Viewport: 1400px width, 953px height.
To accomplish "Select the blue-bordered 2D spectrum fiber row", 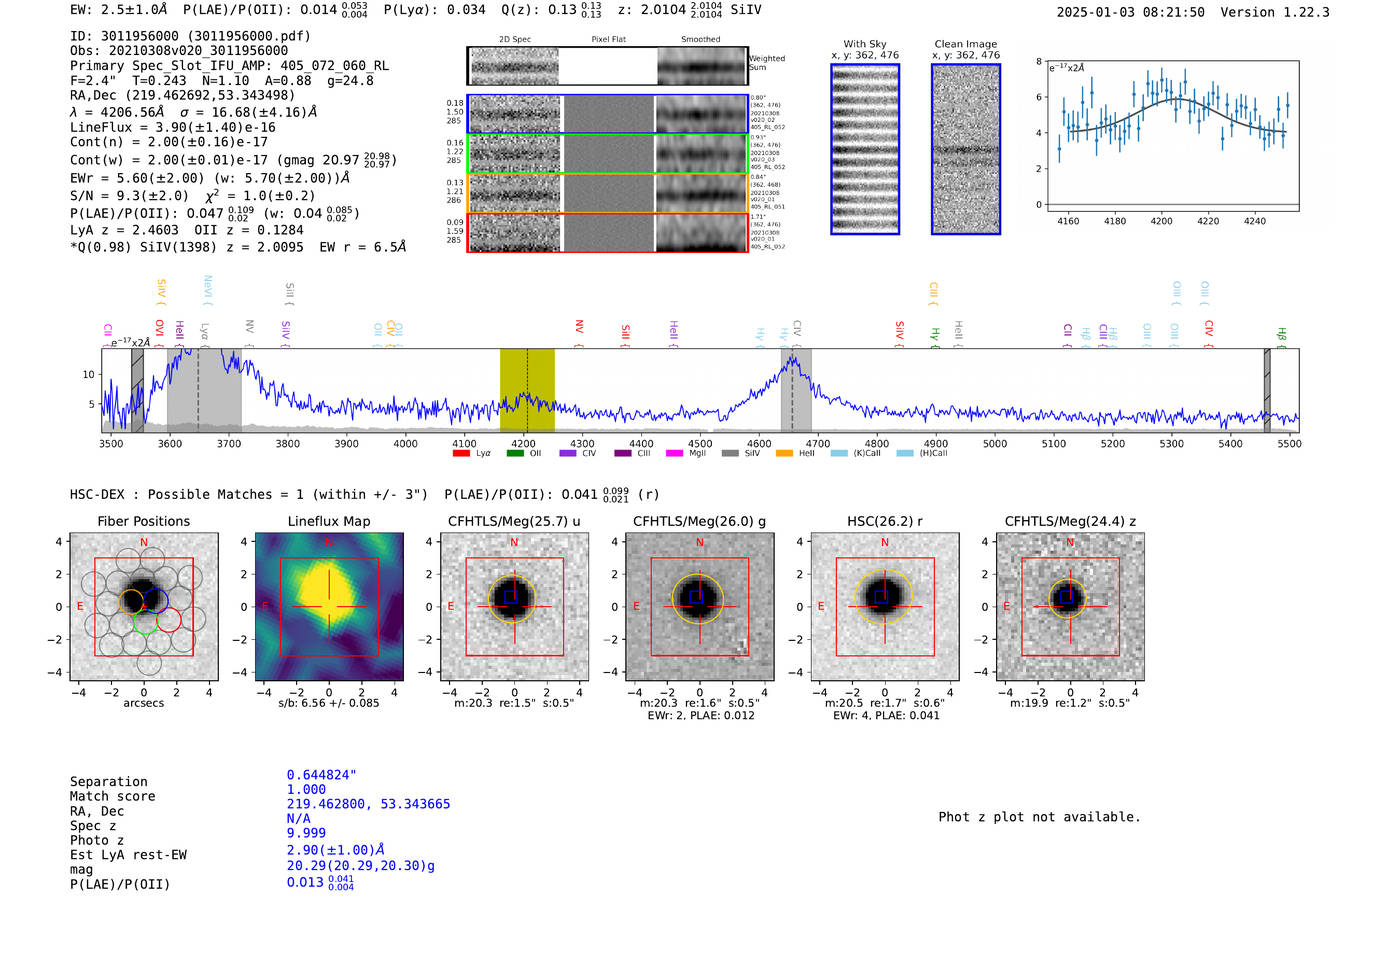I will pyautogui.click(x=607, y=114).
